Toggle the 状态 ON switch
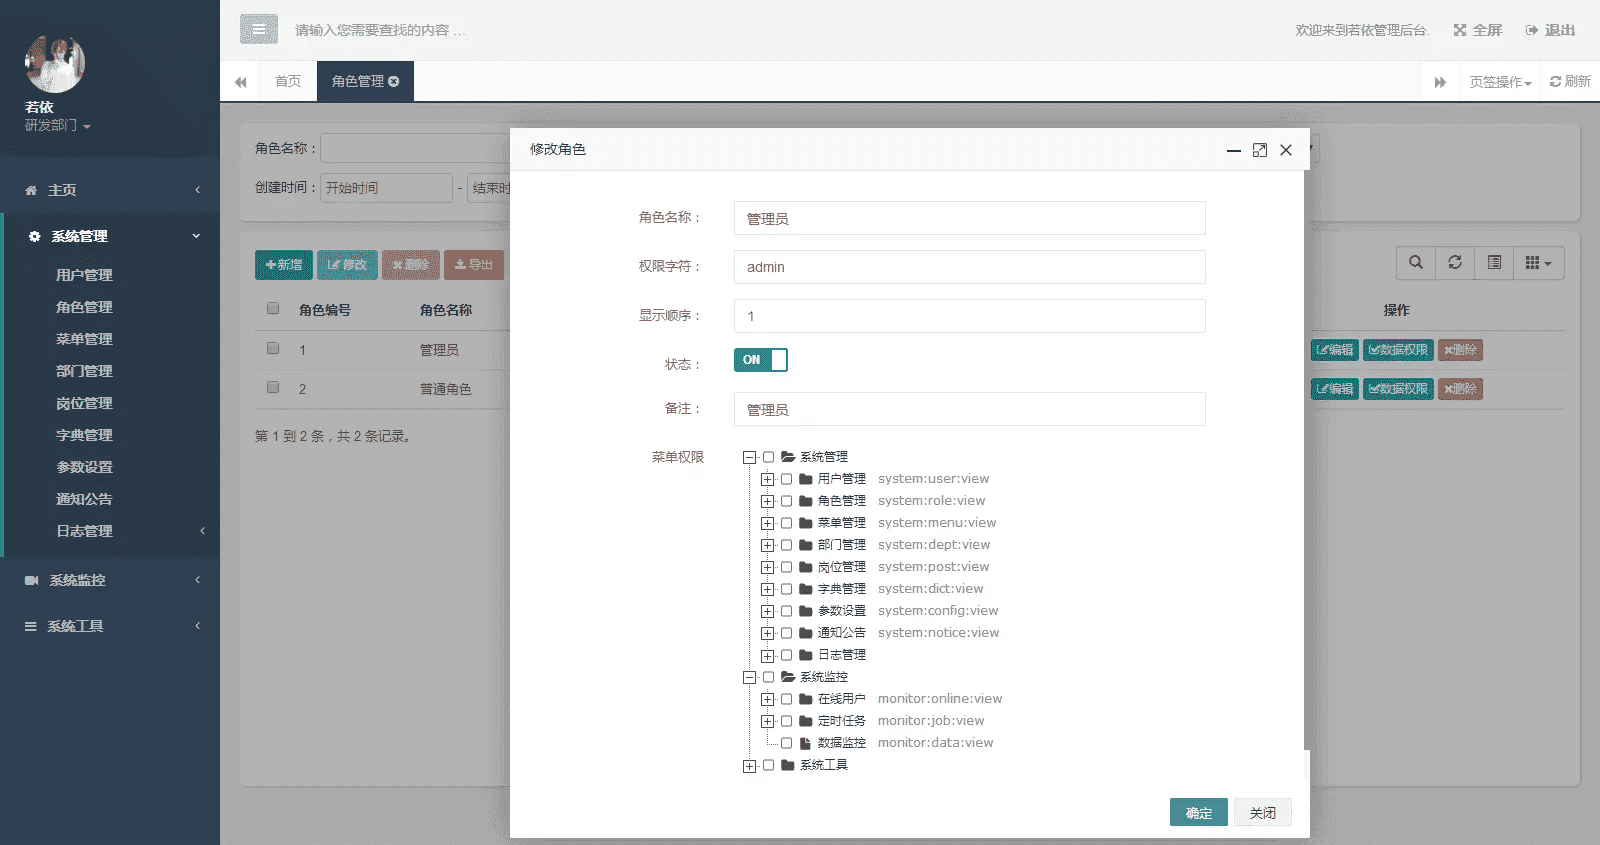This screenshot has height=845, width=1600. [761, 360]
